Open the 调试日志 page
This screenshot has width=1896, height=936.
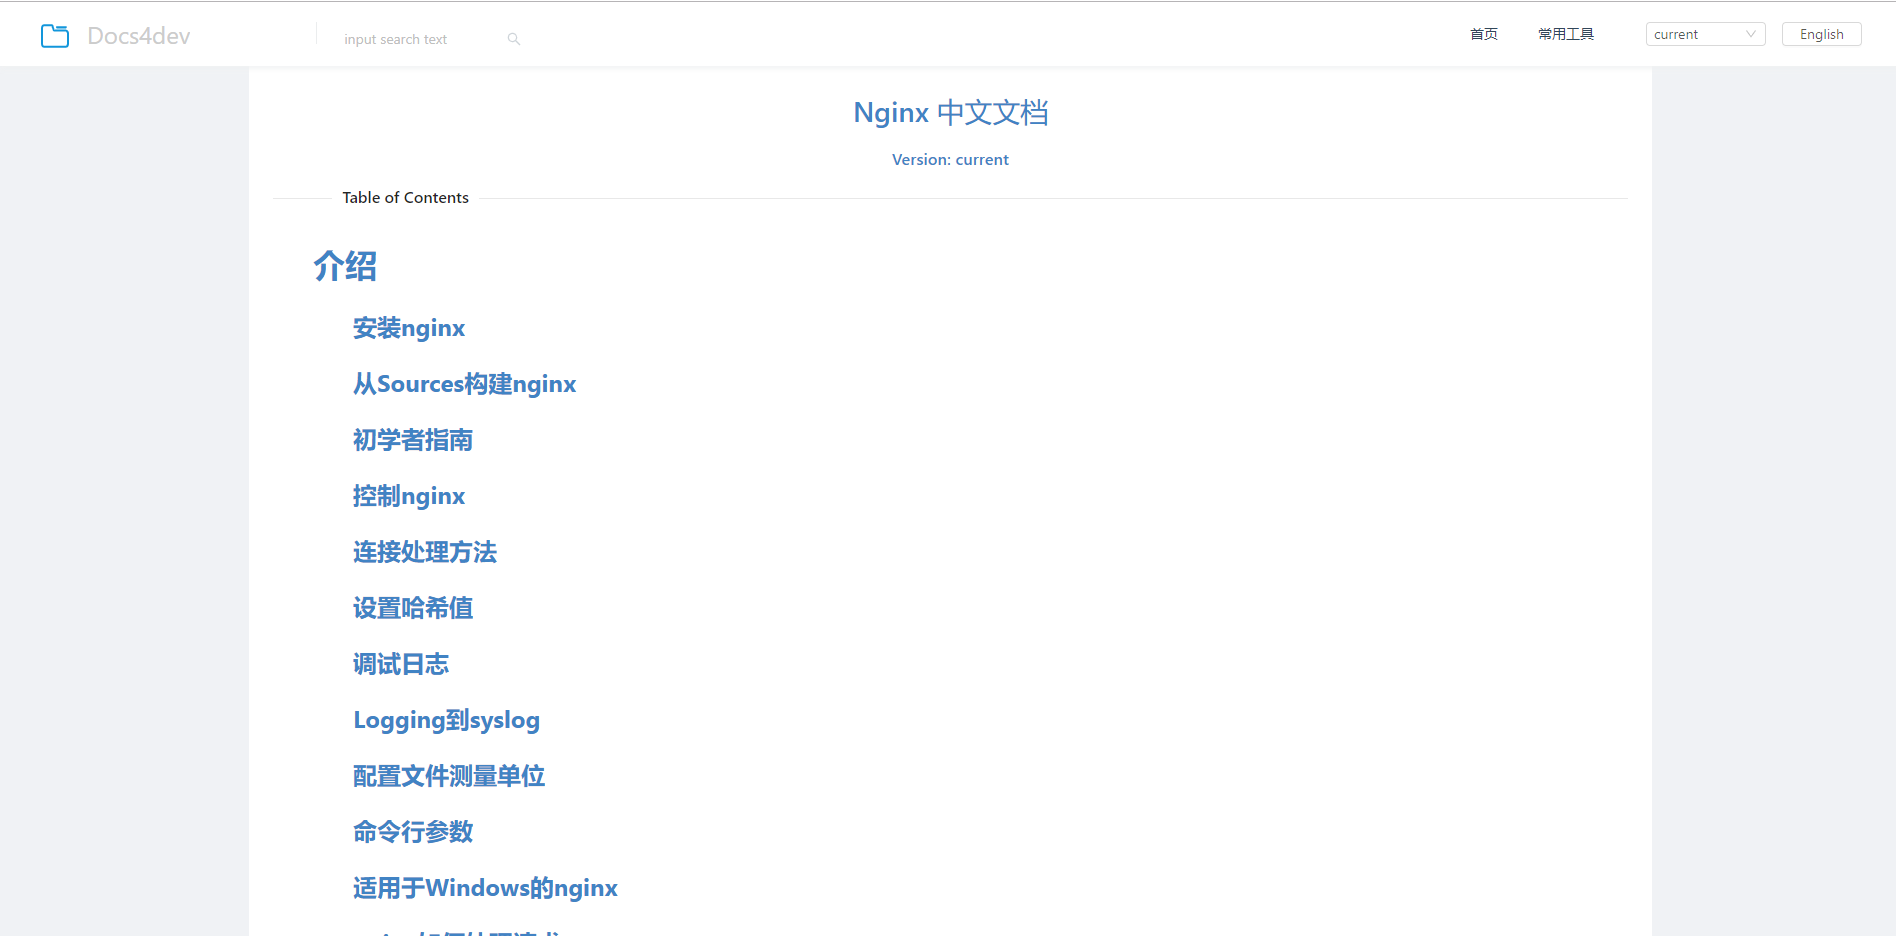pyautogui.click(x=400, y=664)
